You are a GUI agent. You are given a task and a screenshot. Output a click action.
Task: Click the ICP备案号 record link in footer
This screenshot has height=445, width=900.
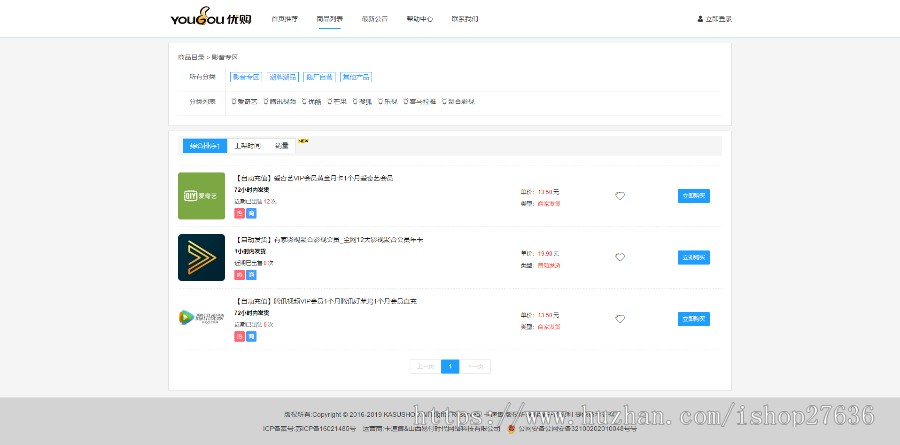[x=309, y=428]
